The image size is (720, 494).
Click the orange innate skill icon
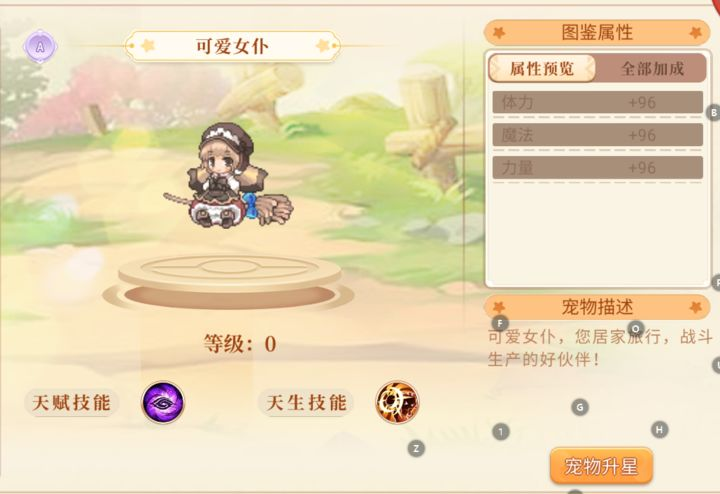[x=397, y=402]
